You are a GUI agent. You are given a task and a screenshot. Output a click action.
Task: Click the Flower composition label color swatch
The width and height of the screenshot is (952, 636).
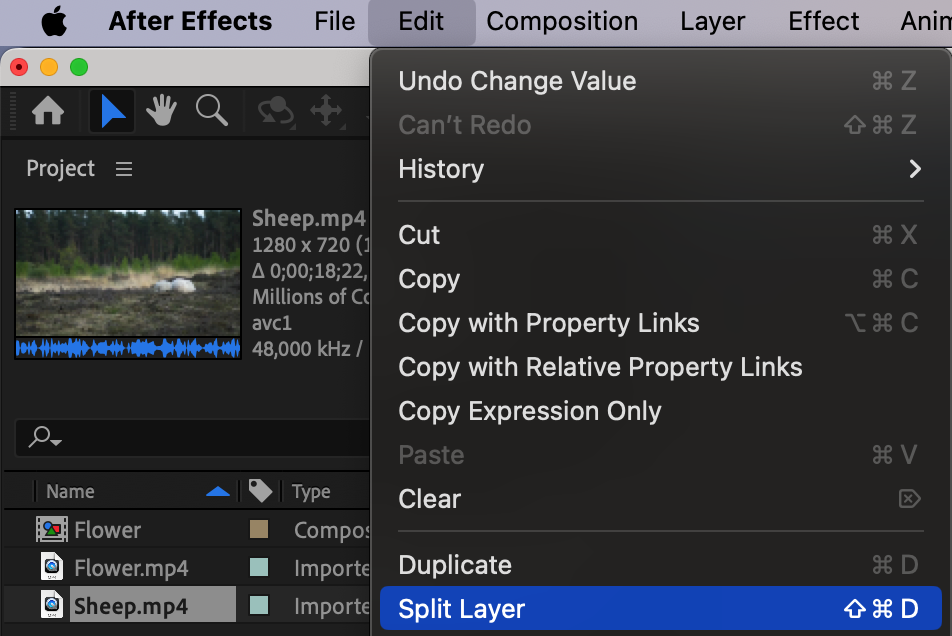pos(258,530)
